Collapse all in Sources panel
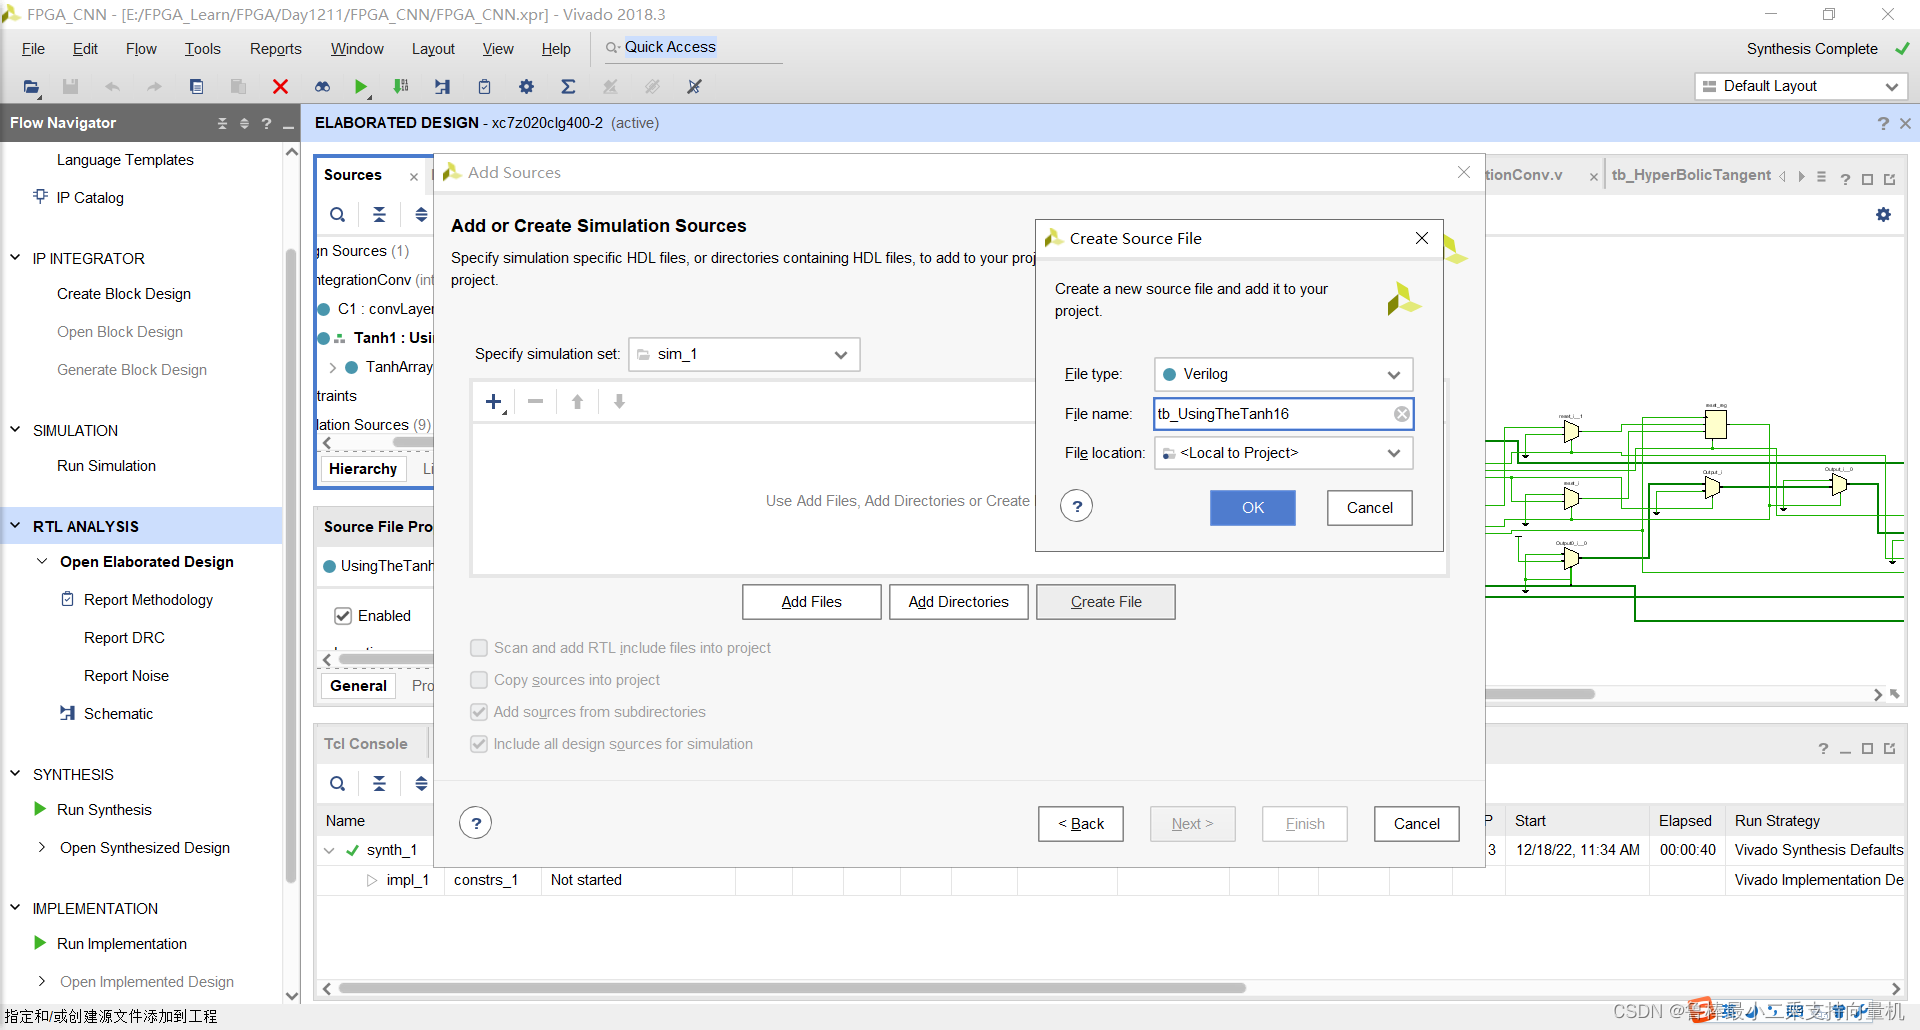 coord(379,214)
